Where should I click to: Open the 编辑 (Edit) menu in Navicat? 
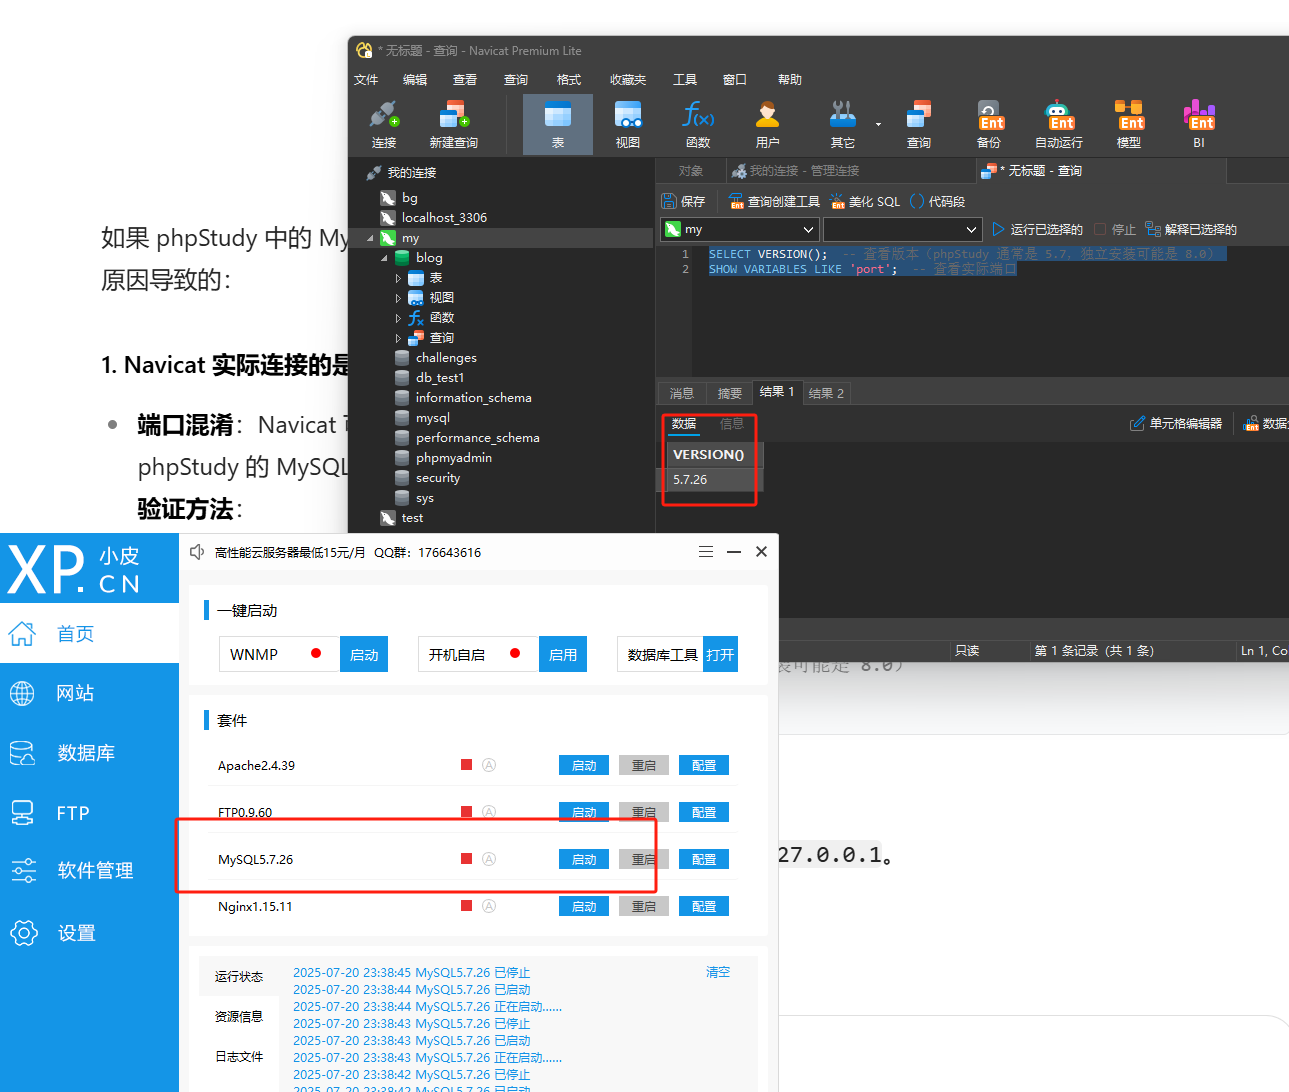pyautogui.click(x=415, y=79)
